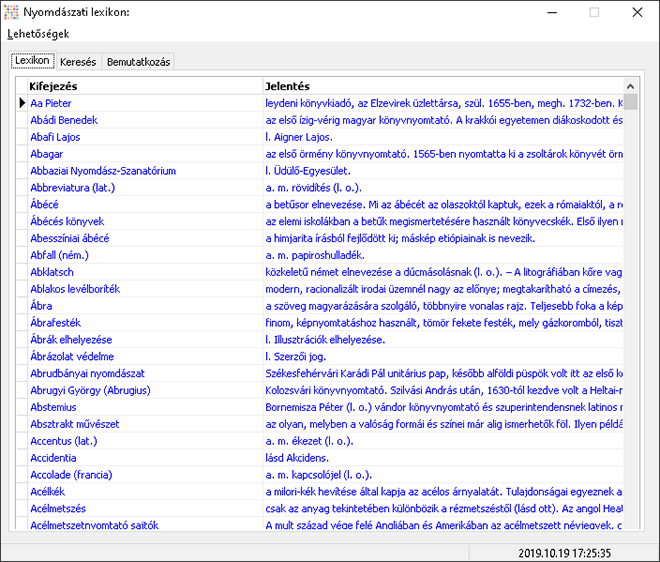Select the current-row arrow indicator for Aa Pieter
The image size is (660, 562).
coord(22,103)
